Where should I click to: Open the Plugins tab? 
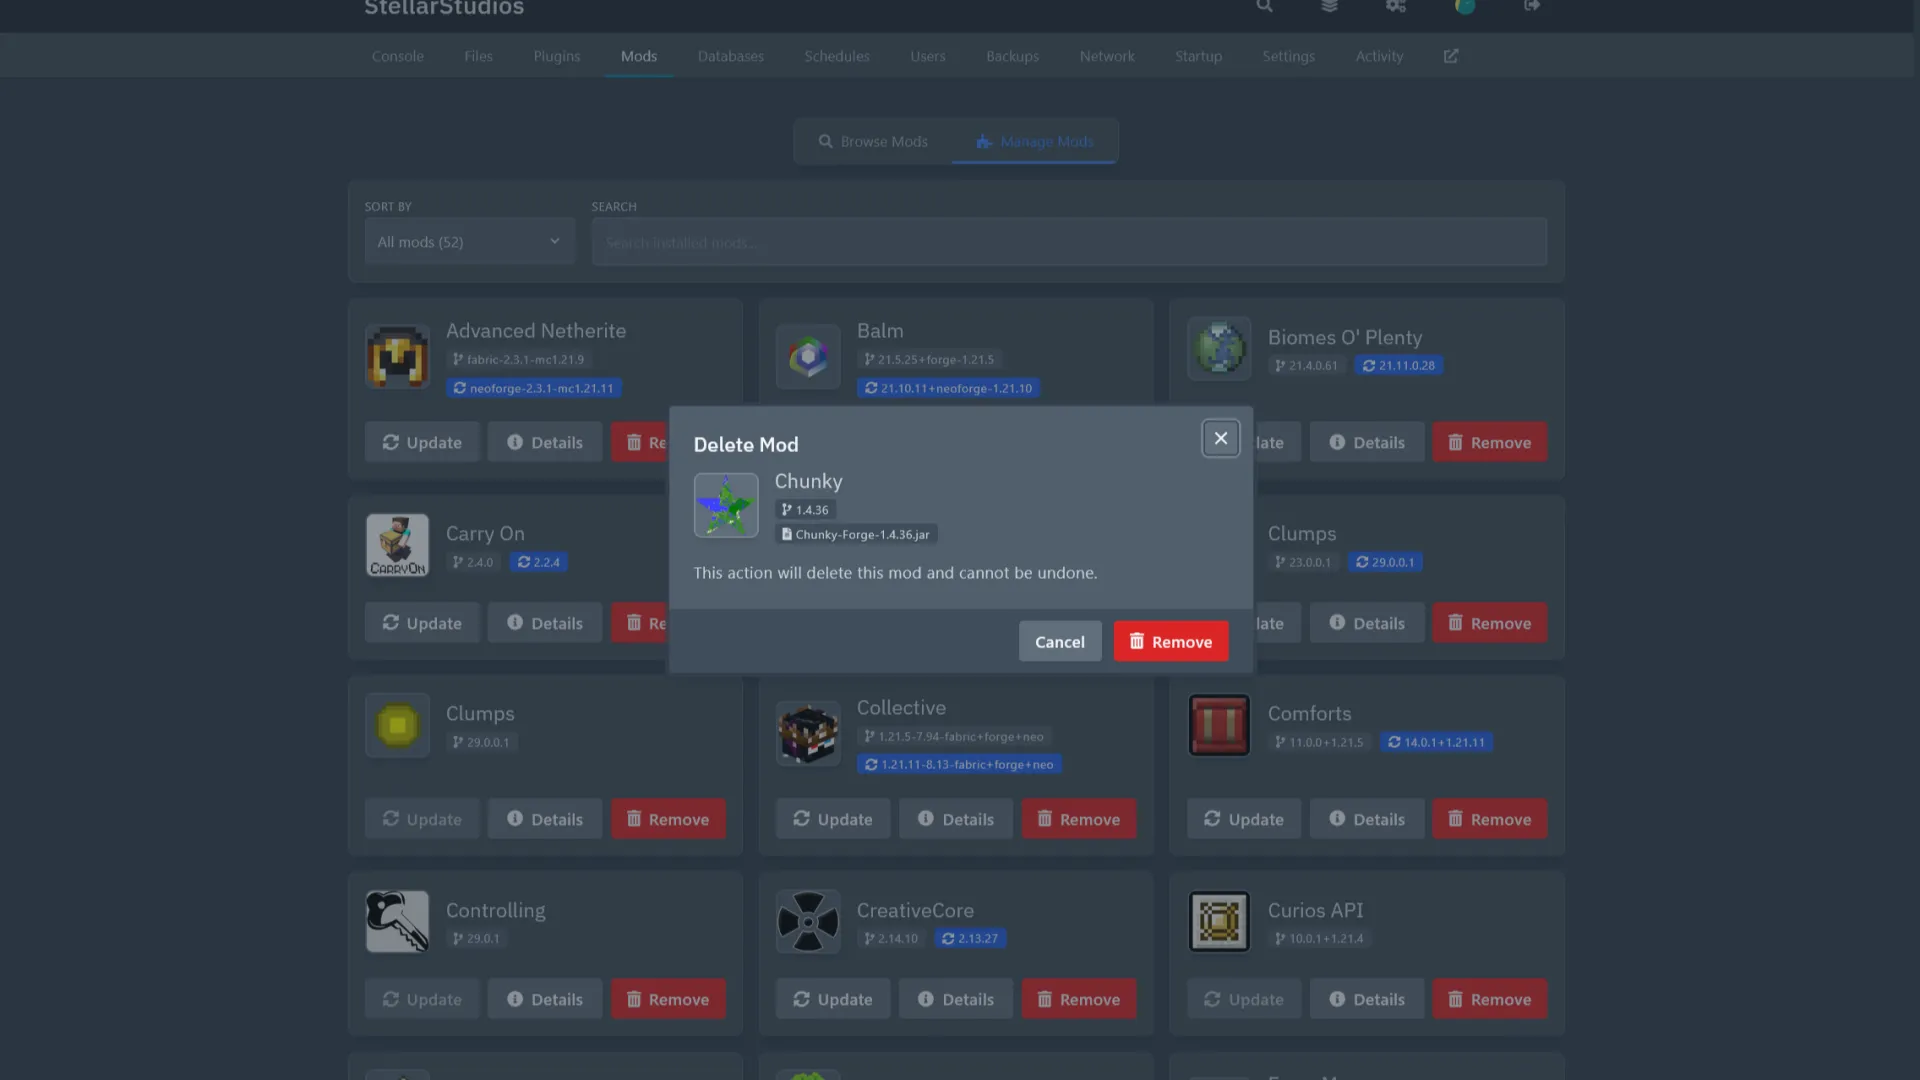click(x=556, y=56)
